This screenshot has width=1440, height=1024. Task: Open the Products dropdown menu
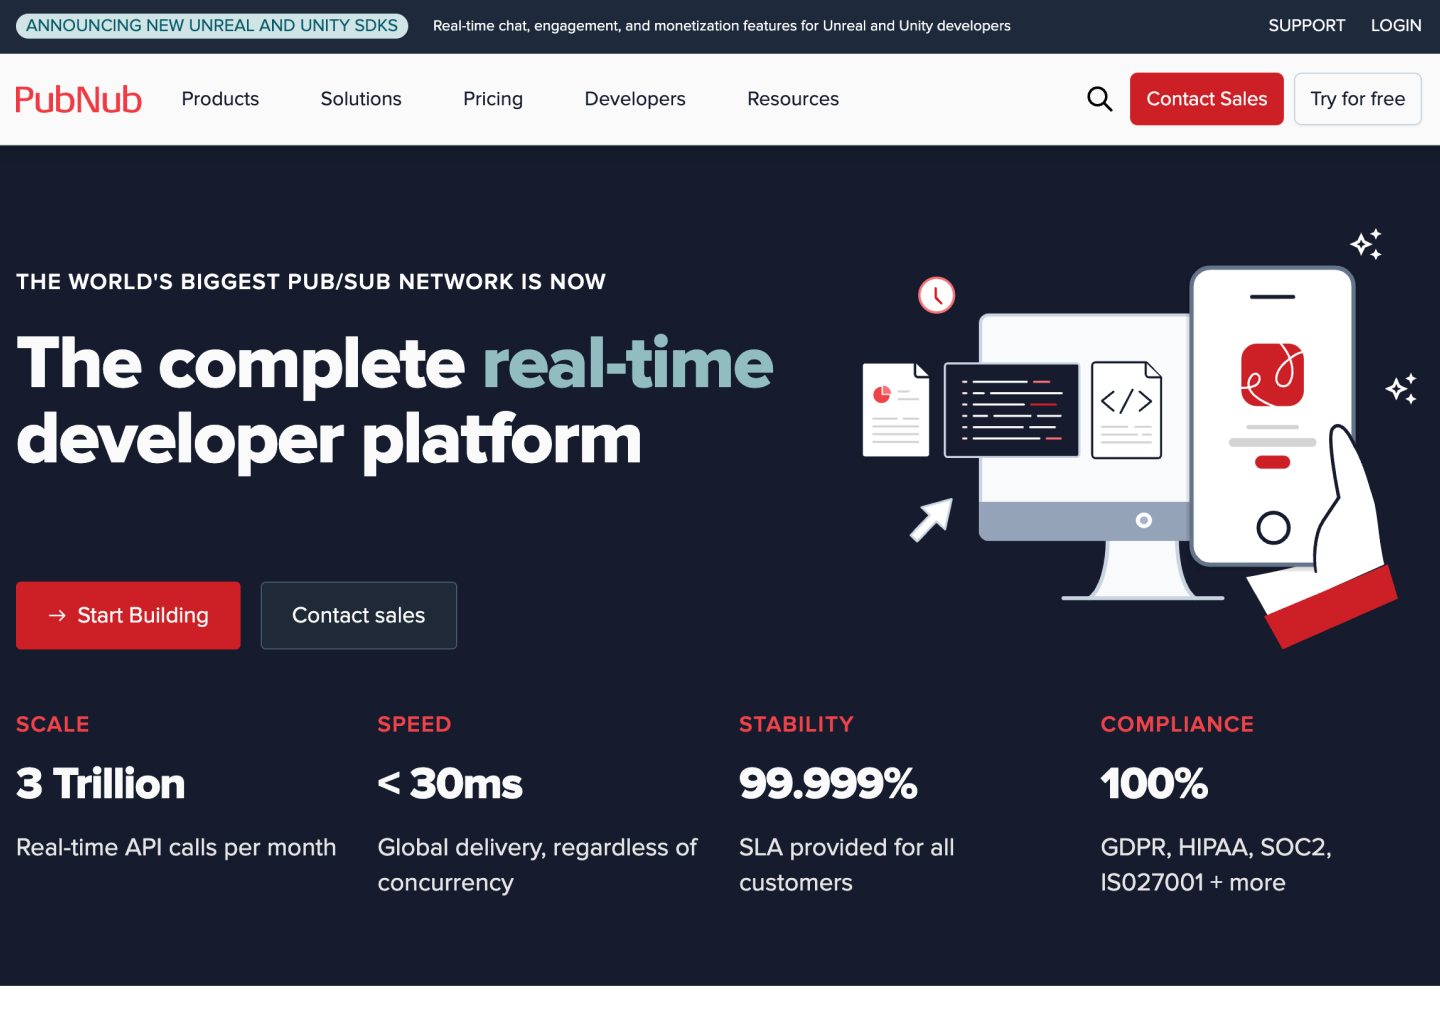pos(220,98)
